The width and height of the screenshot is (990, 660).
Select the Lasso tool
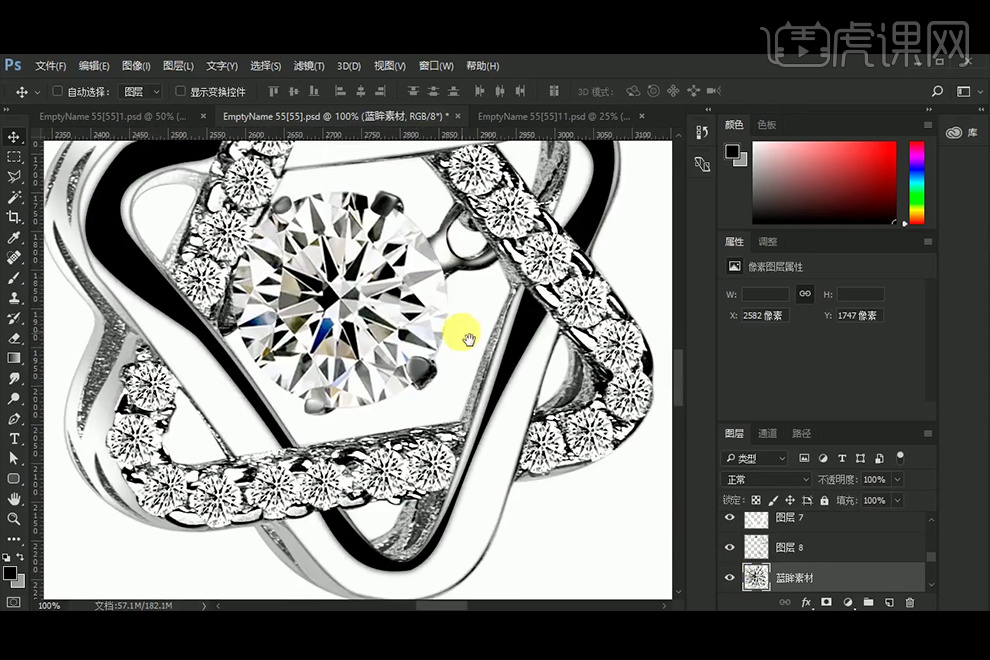13,177
